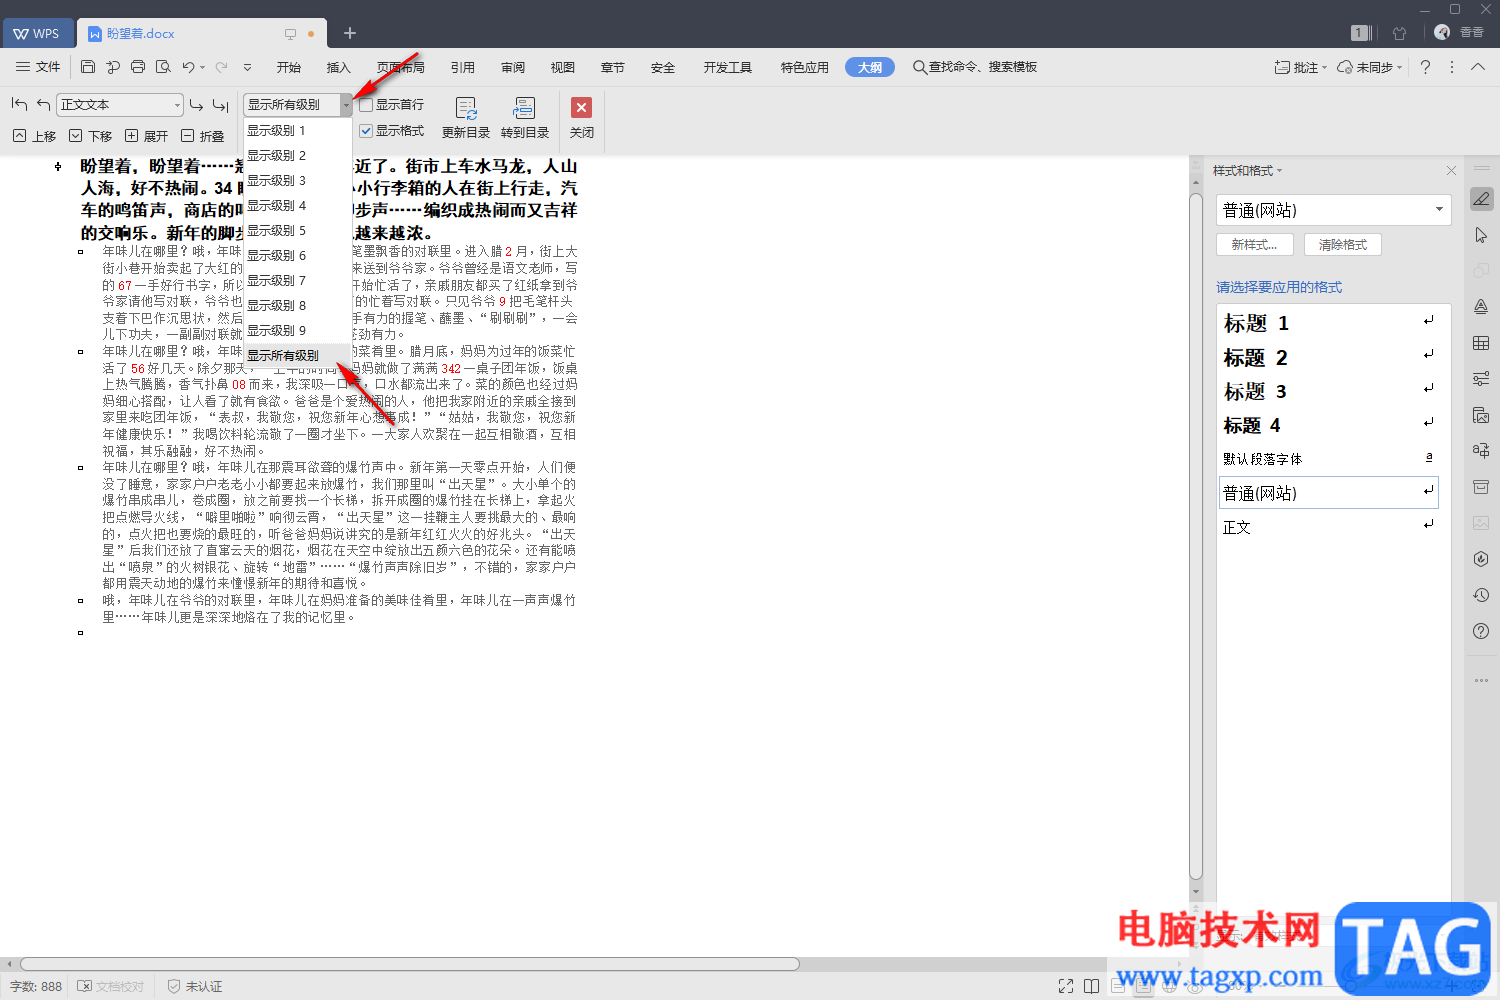
Task: Click the Undo arrow icon
Action: coord(188,67)
